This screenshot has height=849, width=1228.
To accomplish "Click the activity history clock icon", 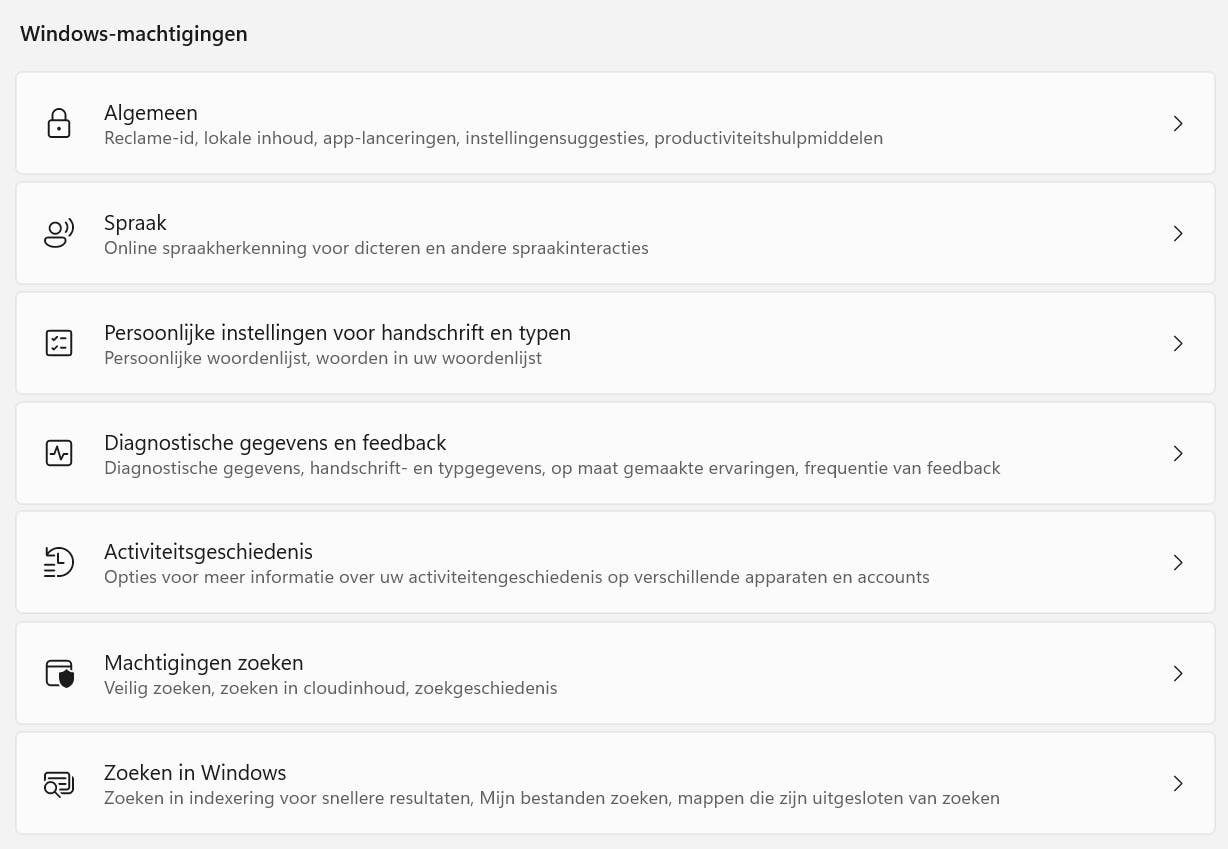I will click(x=59, y=563).
